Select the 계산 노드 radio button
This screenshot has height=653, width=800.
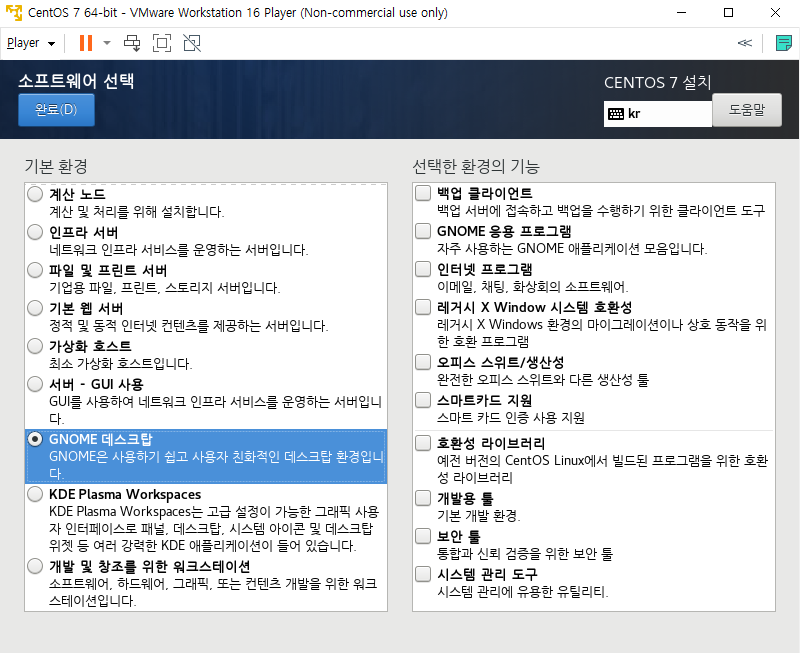35,194
